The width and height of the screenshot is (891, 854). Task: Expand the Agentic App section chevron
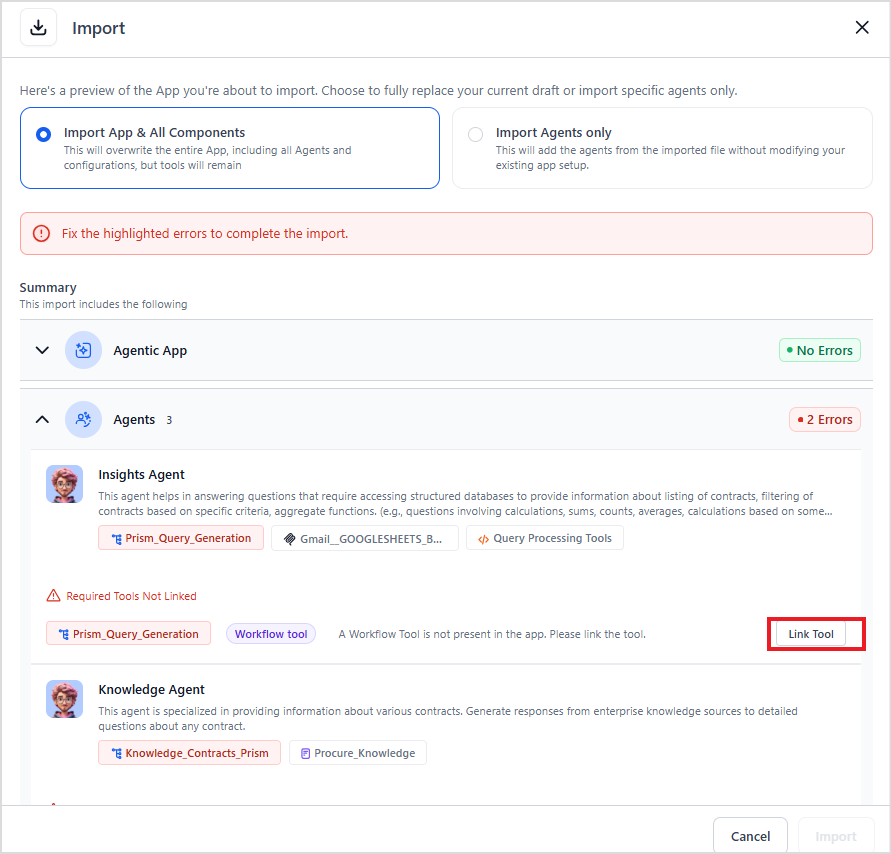pos(42,350)
